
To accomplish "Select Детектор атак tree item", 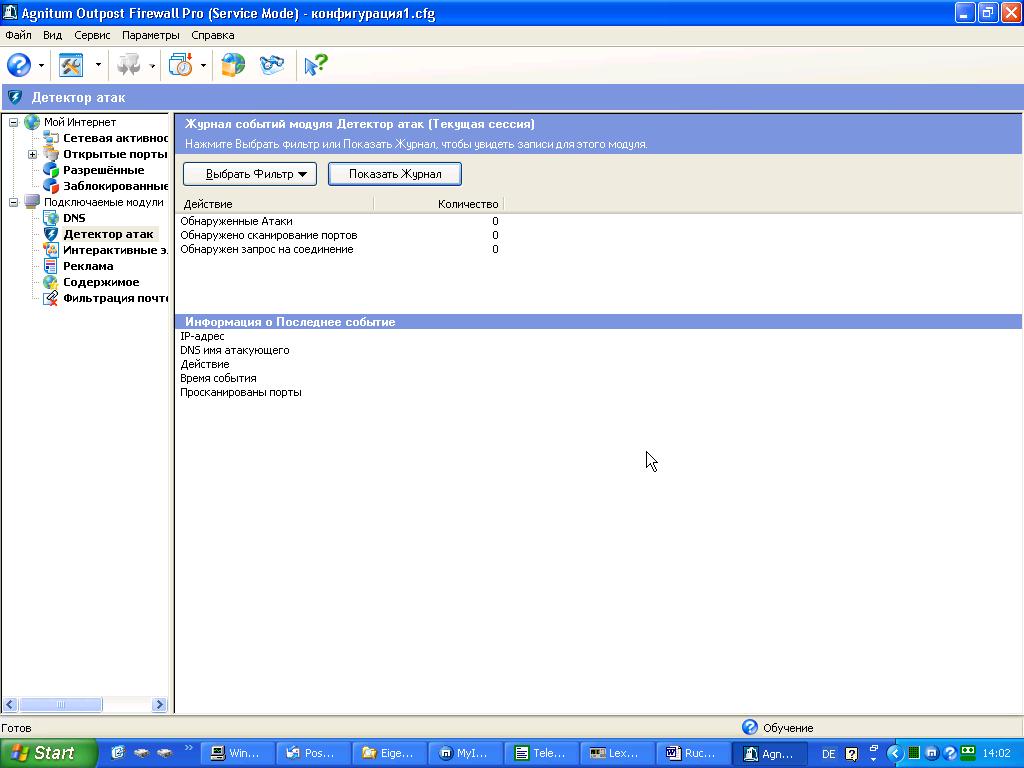I will pos(108,234).
